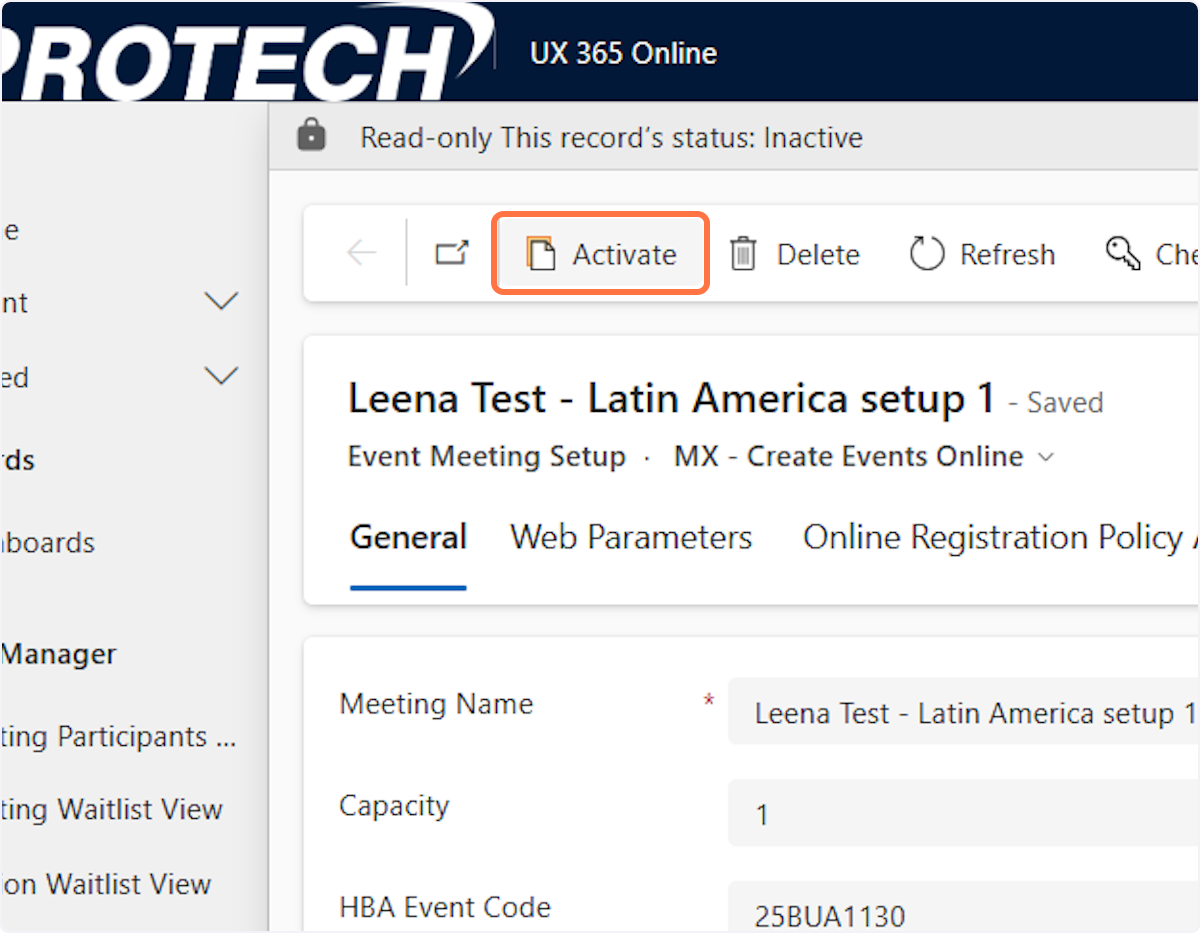Screen dimensions: 1200x933
Task: Click the read-only lock icon
Action: coord(312,135)
